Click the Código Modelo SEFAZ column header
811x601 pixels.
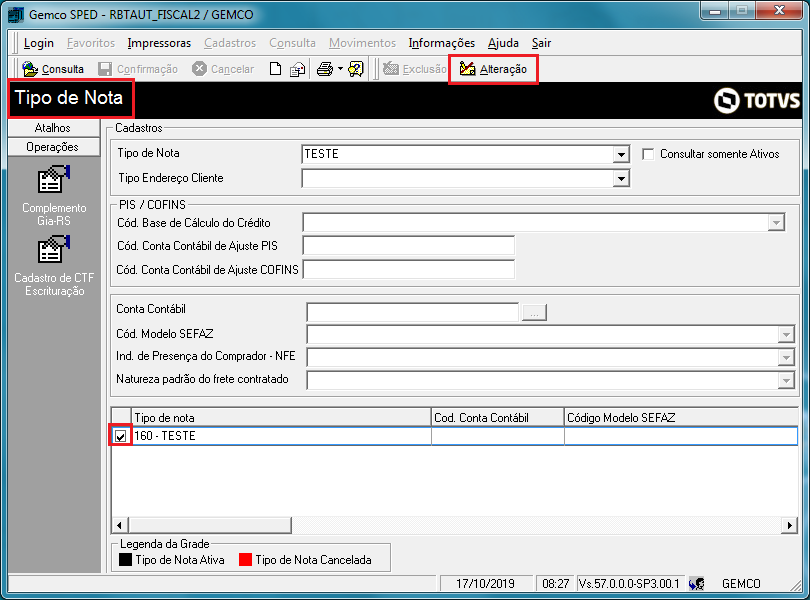[681, 417]
